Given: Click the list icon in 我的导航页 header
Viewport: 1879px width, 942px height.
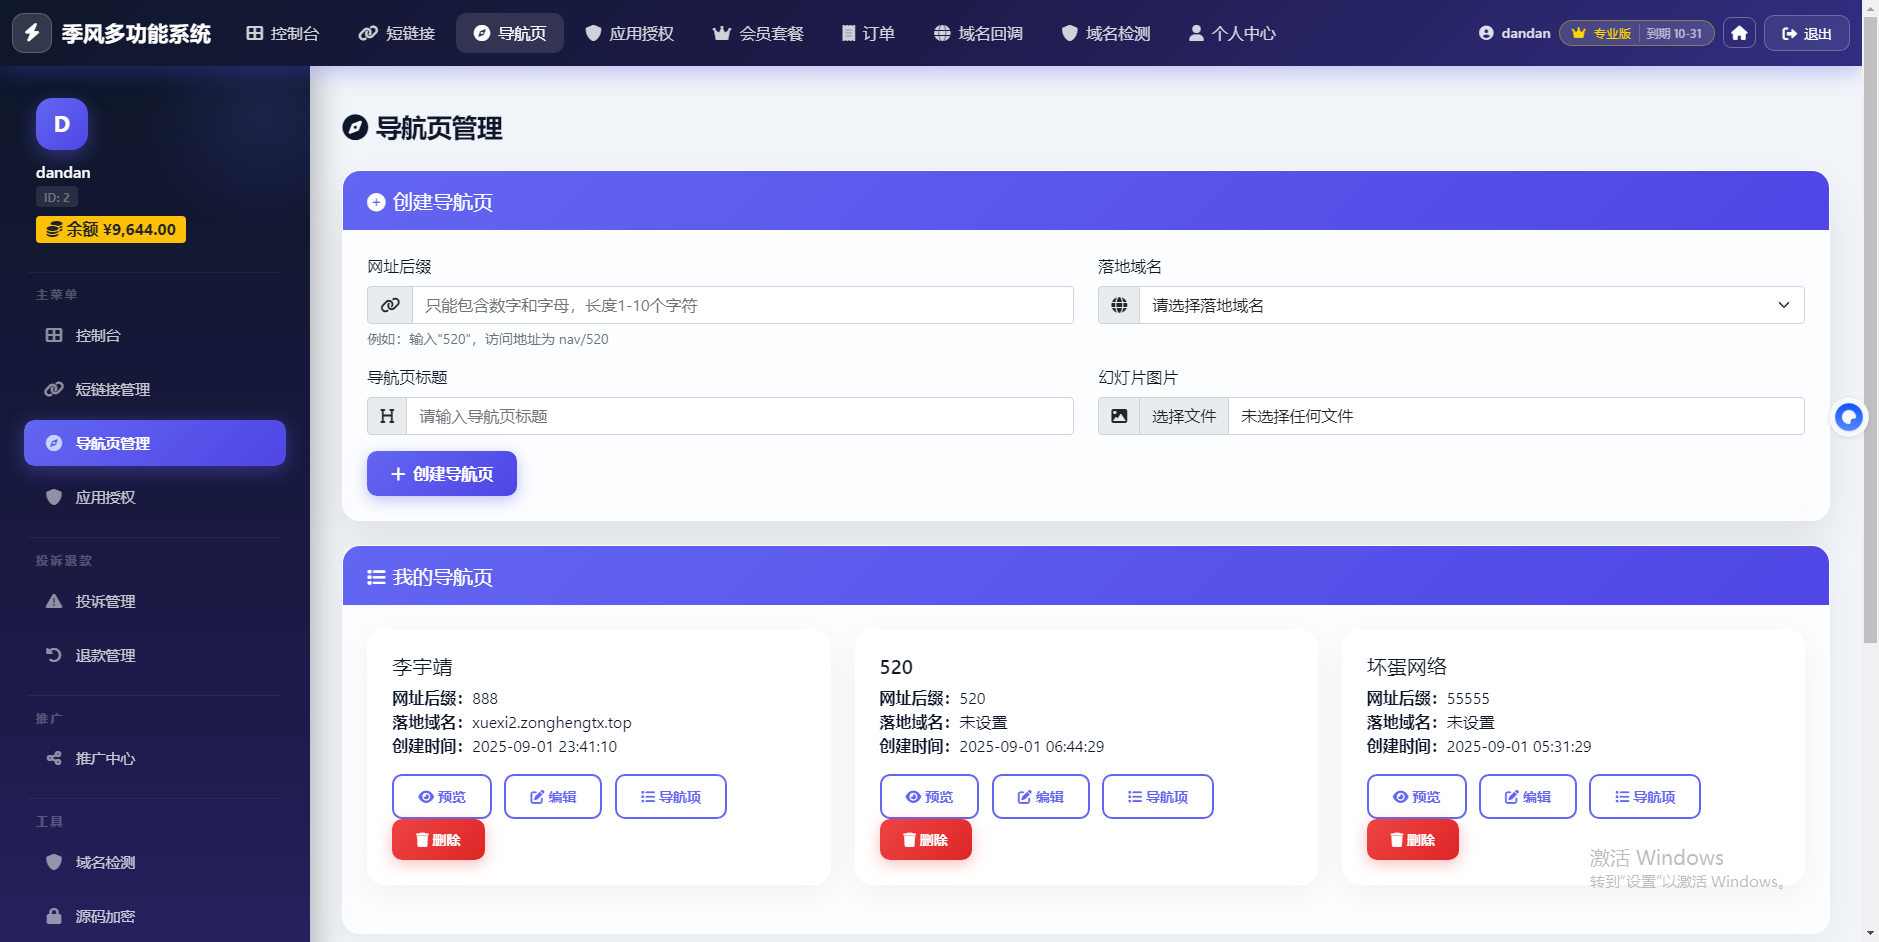Looking at the screenshot, I should coord(376,577).
